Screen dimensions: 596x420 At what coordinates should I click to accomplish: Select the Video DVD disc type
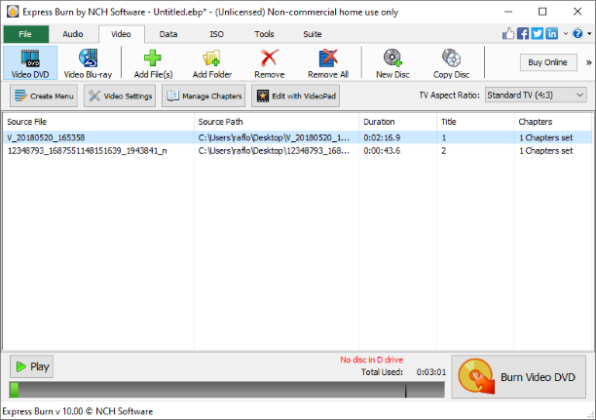[x=30, y=63]
